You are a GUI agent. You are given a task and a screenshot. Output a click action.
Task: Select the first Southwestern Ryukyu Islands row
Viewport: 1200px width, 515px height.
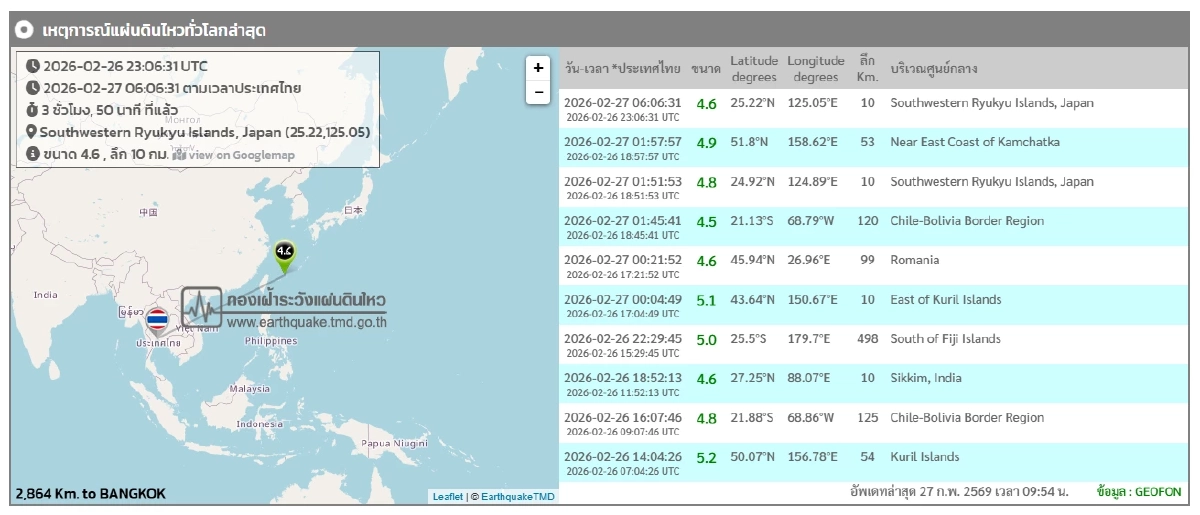[991, 103]
